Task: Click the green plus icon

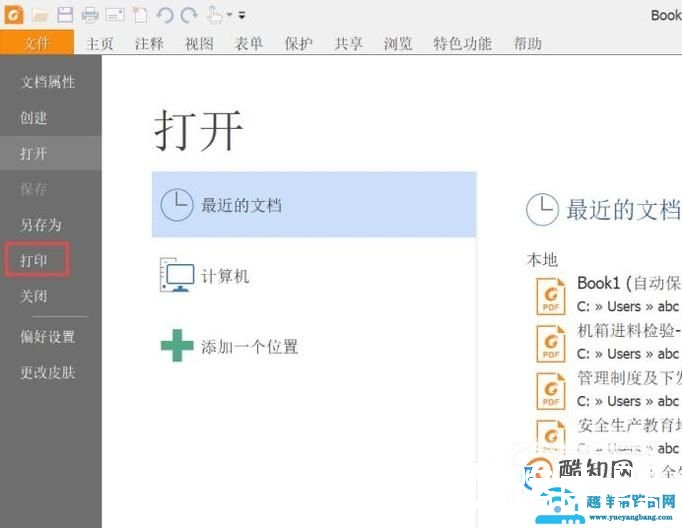Action: tap(177, 345)
